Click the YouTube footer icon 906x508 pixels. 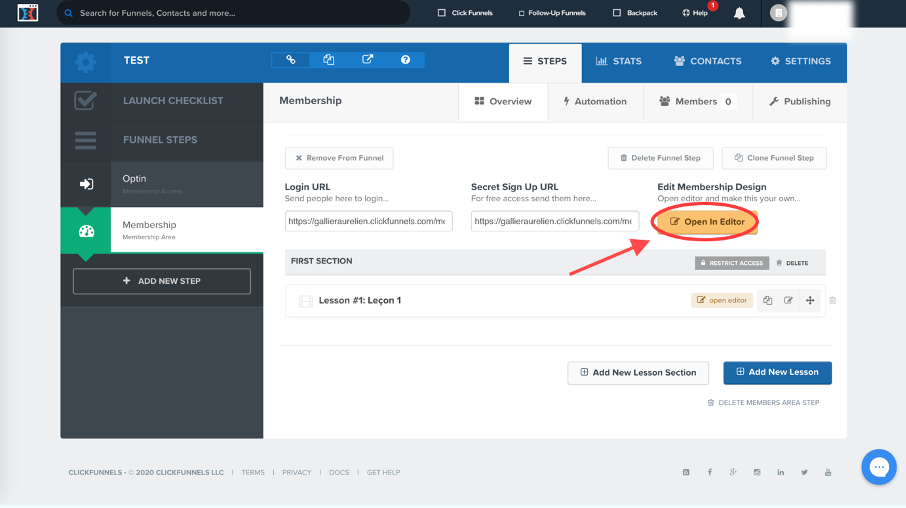tap(828, 472)
